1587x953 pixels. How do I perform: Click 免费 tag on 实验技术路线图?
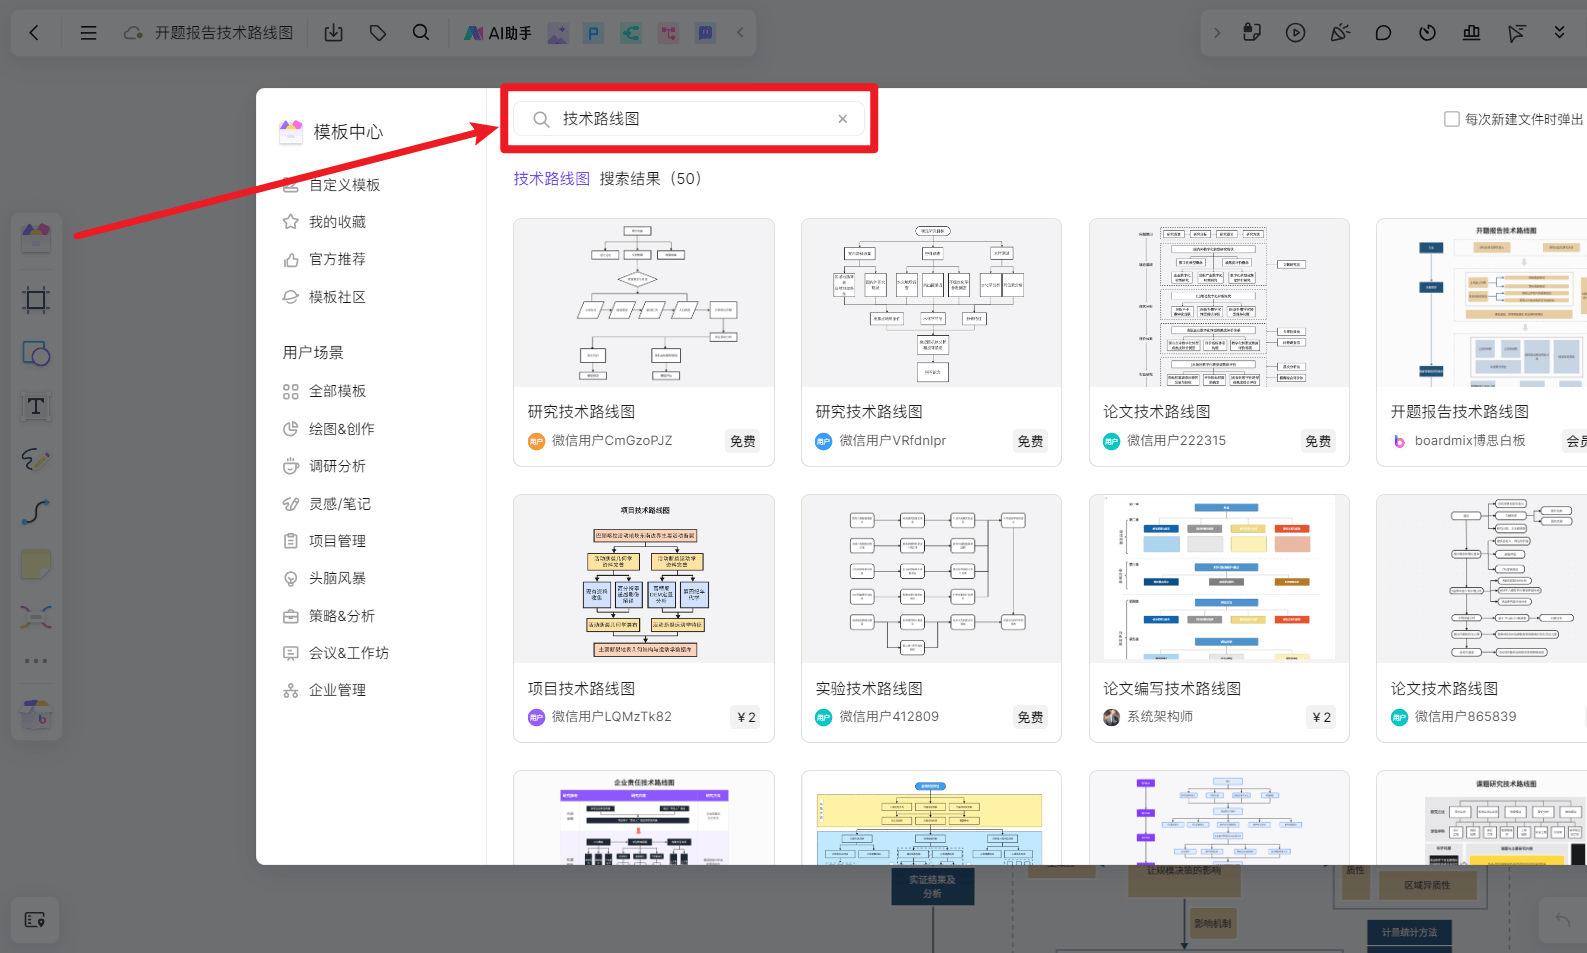coord(1030,717)
